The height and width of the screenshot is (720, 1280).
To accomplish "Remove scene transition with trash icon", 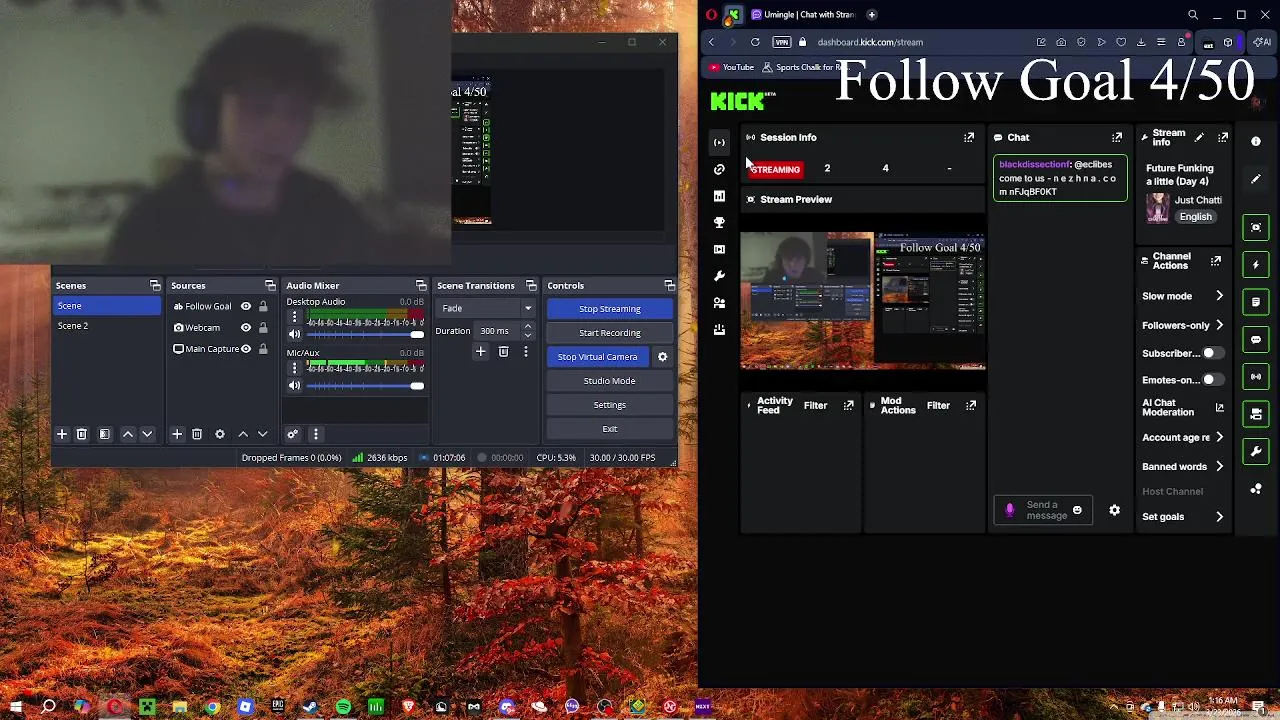I will pyautogui.click(x=503, y=352).
